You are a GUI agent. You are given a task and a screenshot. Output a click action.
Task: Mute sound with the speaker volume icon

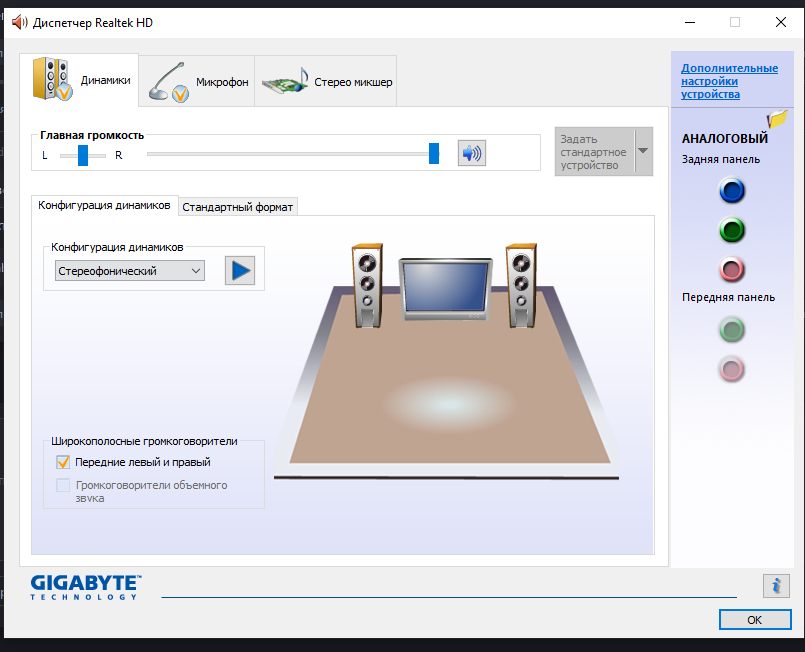(x=471, y=153)
